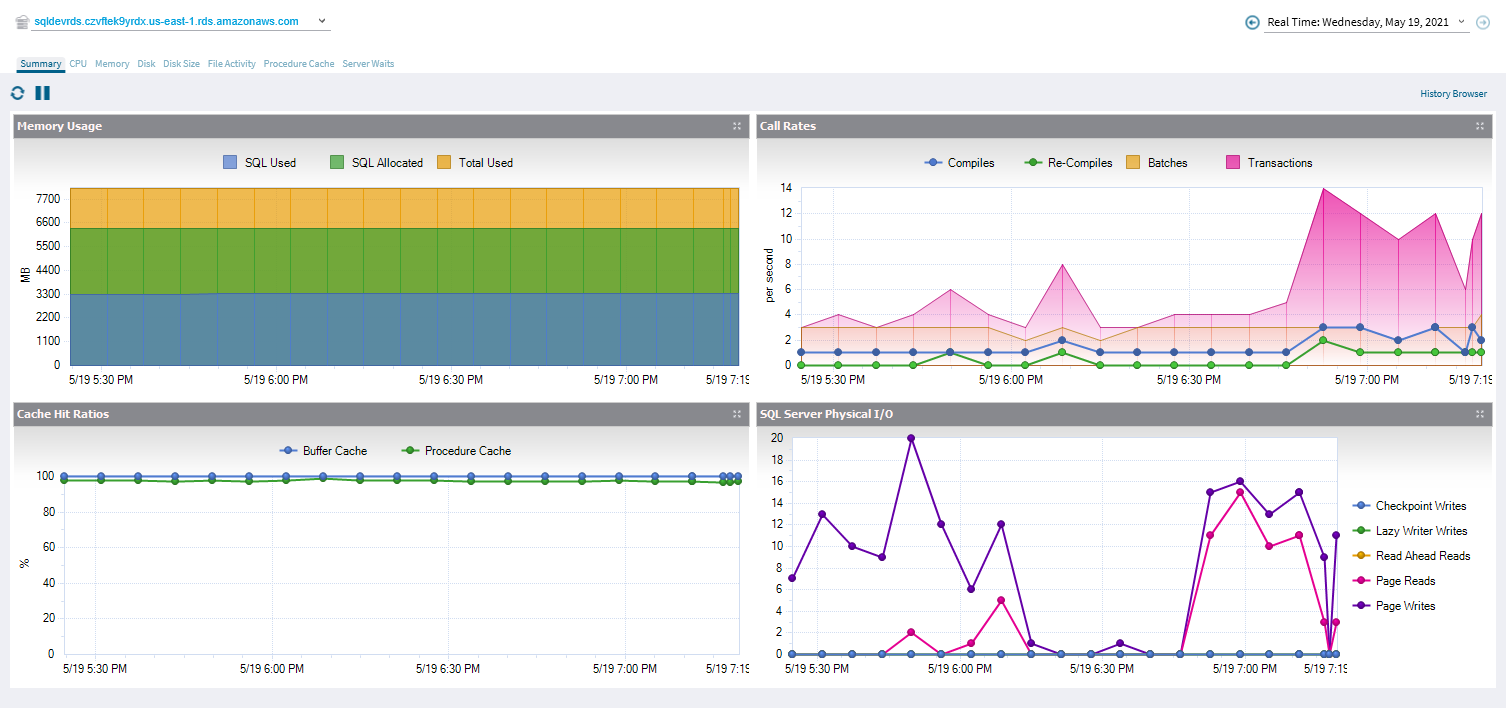This screenshot has width=1506, height=708.
Task: Maximize the Memory Usage panel
Action: pos(737,126)
